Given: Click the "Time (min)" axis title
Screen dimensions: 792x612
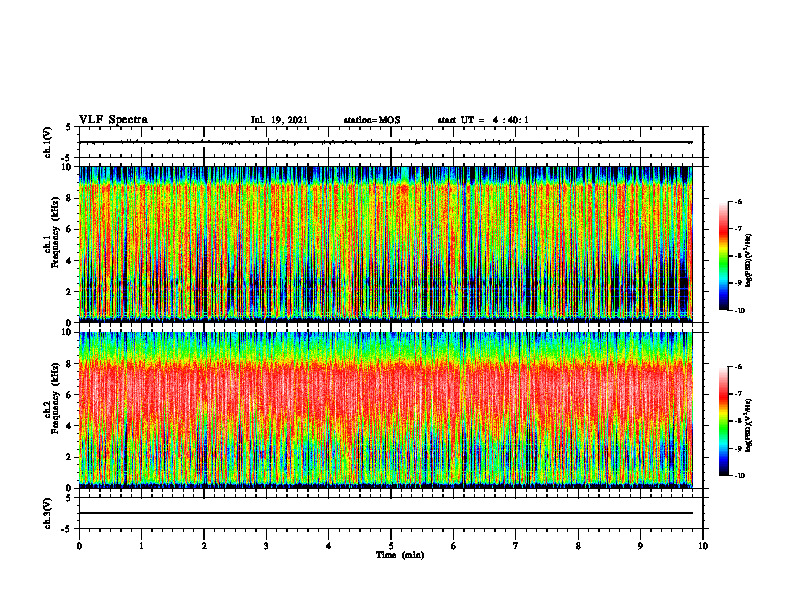Looking at the screenshot, I should tap(400, 555).
